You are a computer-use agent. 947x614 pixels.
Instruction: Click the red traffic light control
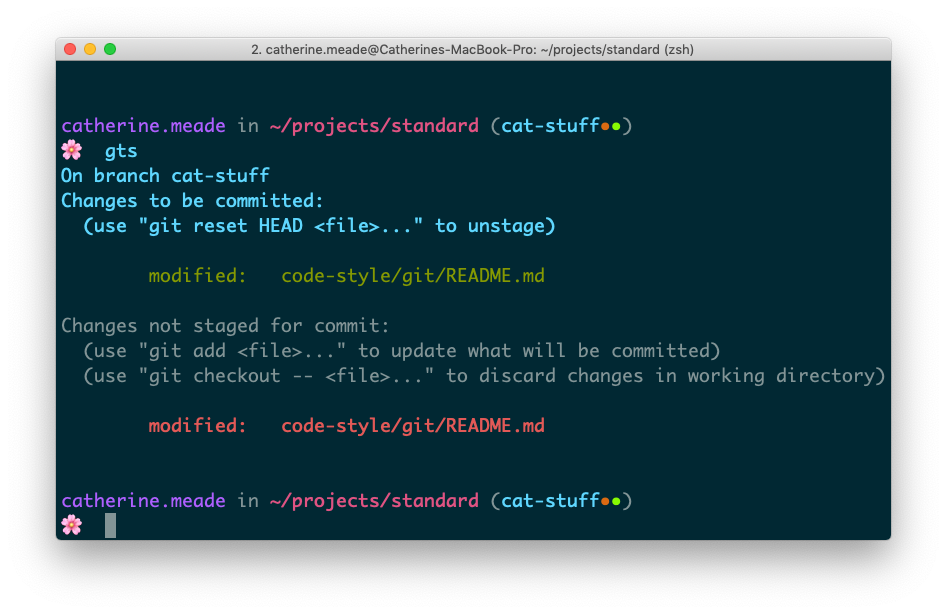pyautogui.click(x=69, y=47)
